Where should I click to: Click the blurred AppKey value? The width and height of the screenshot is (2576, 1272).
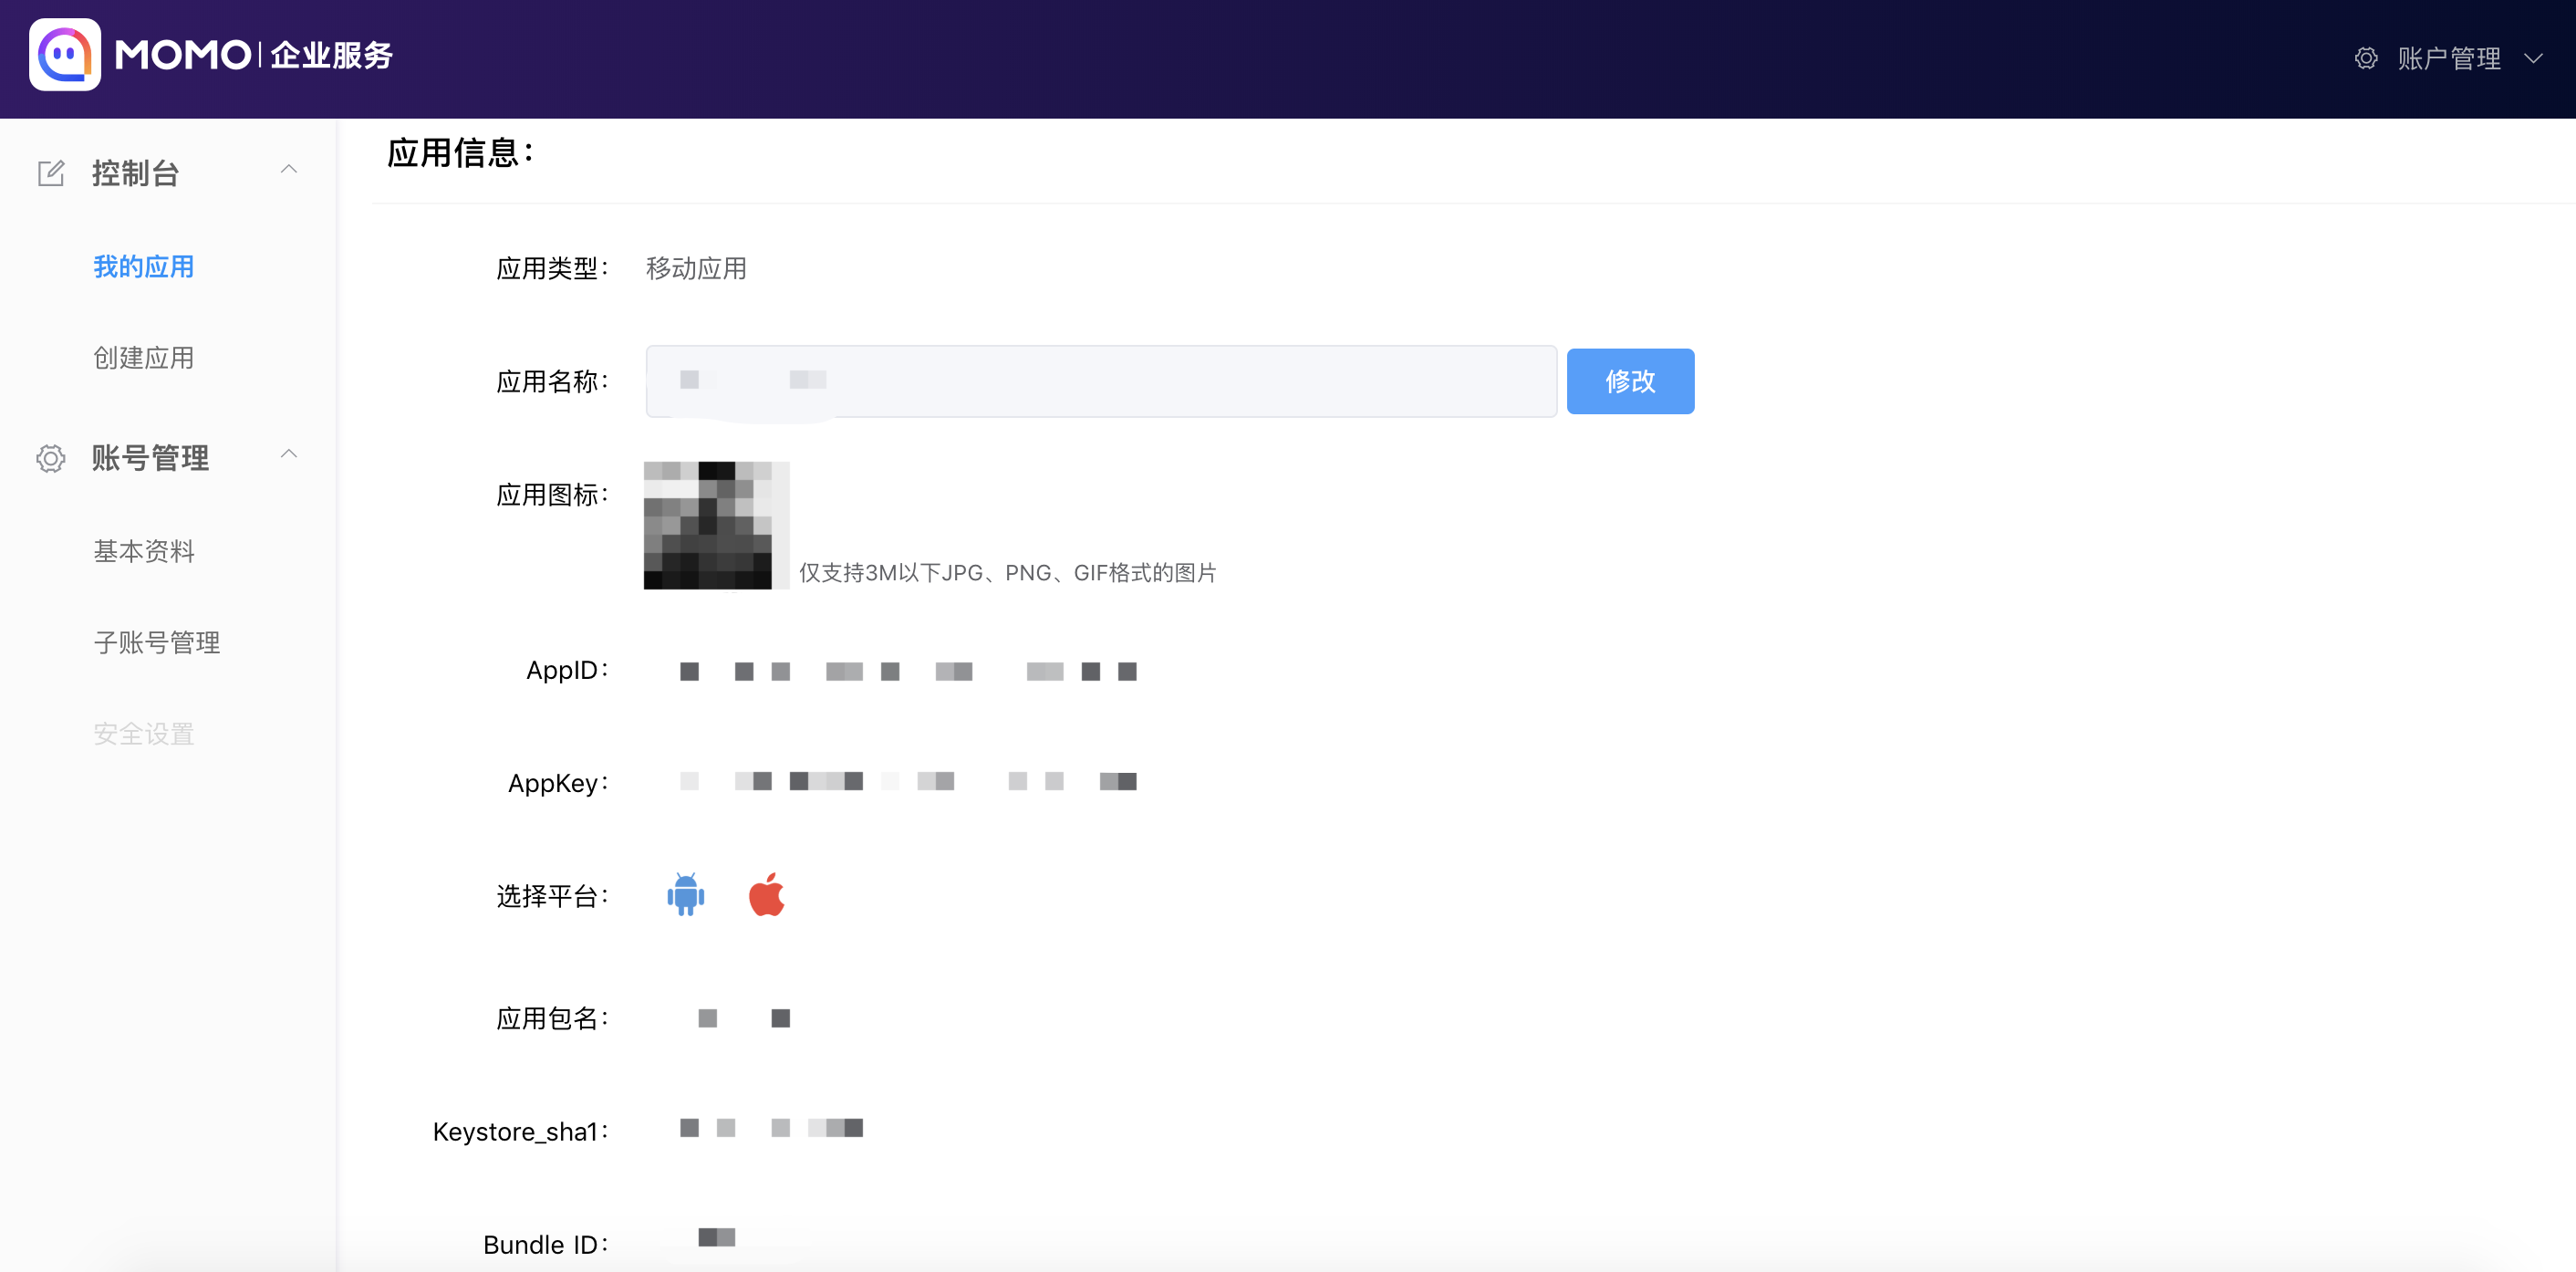click(x=908, y=781)
